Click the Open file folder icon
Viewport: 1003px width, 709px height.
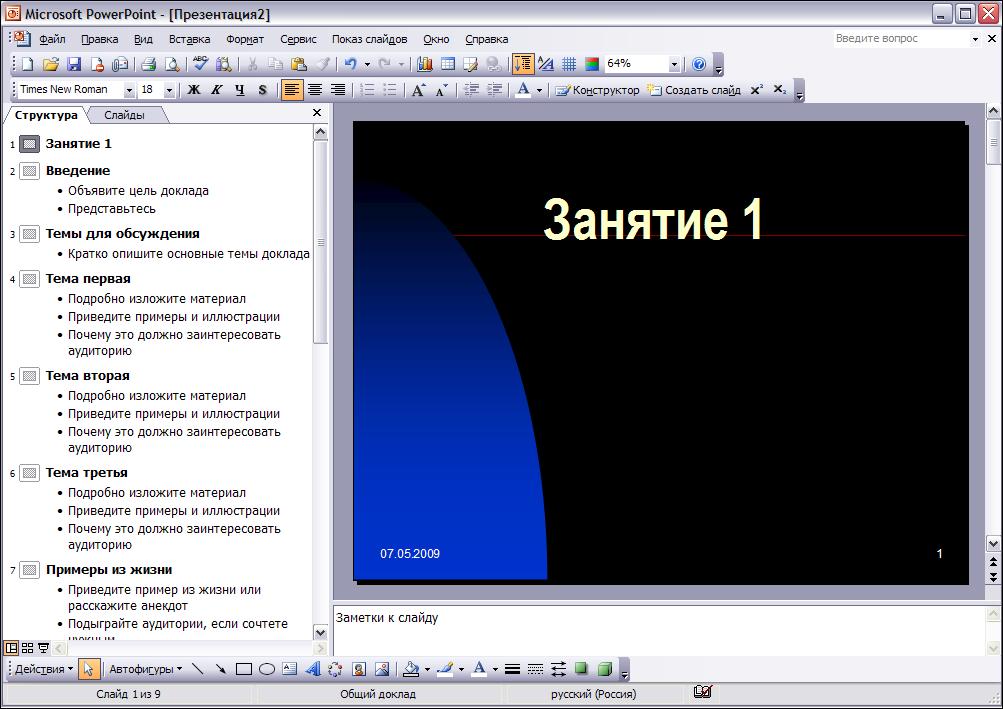click(51, 64)
